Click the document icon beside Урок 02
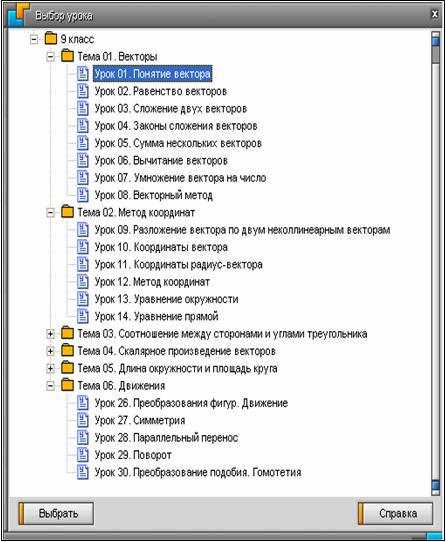 pyautogui.click(x=83, y=91)
